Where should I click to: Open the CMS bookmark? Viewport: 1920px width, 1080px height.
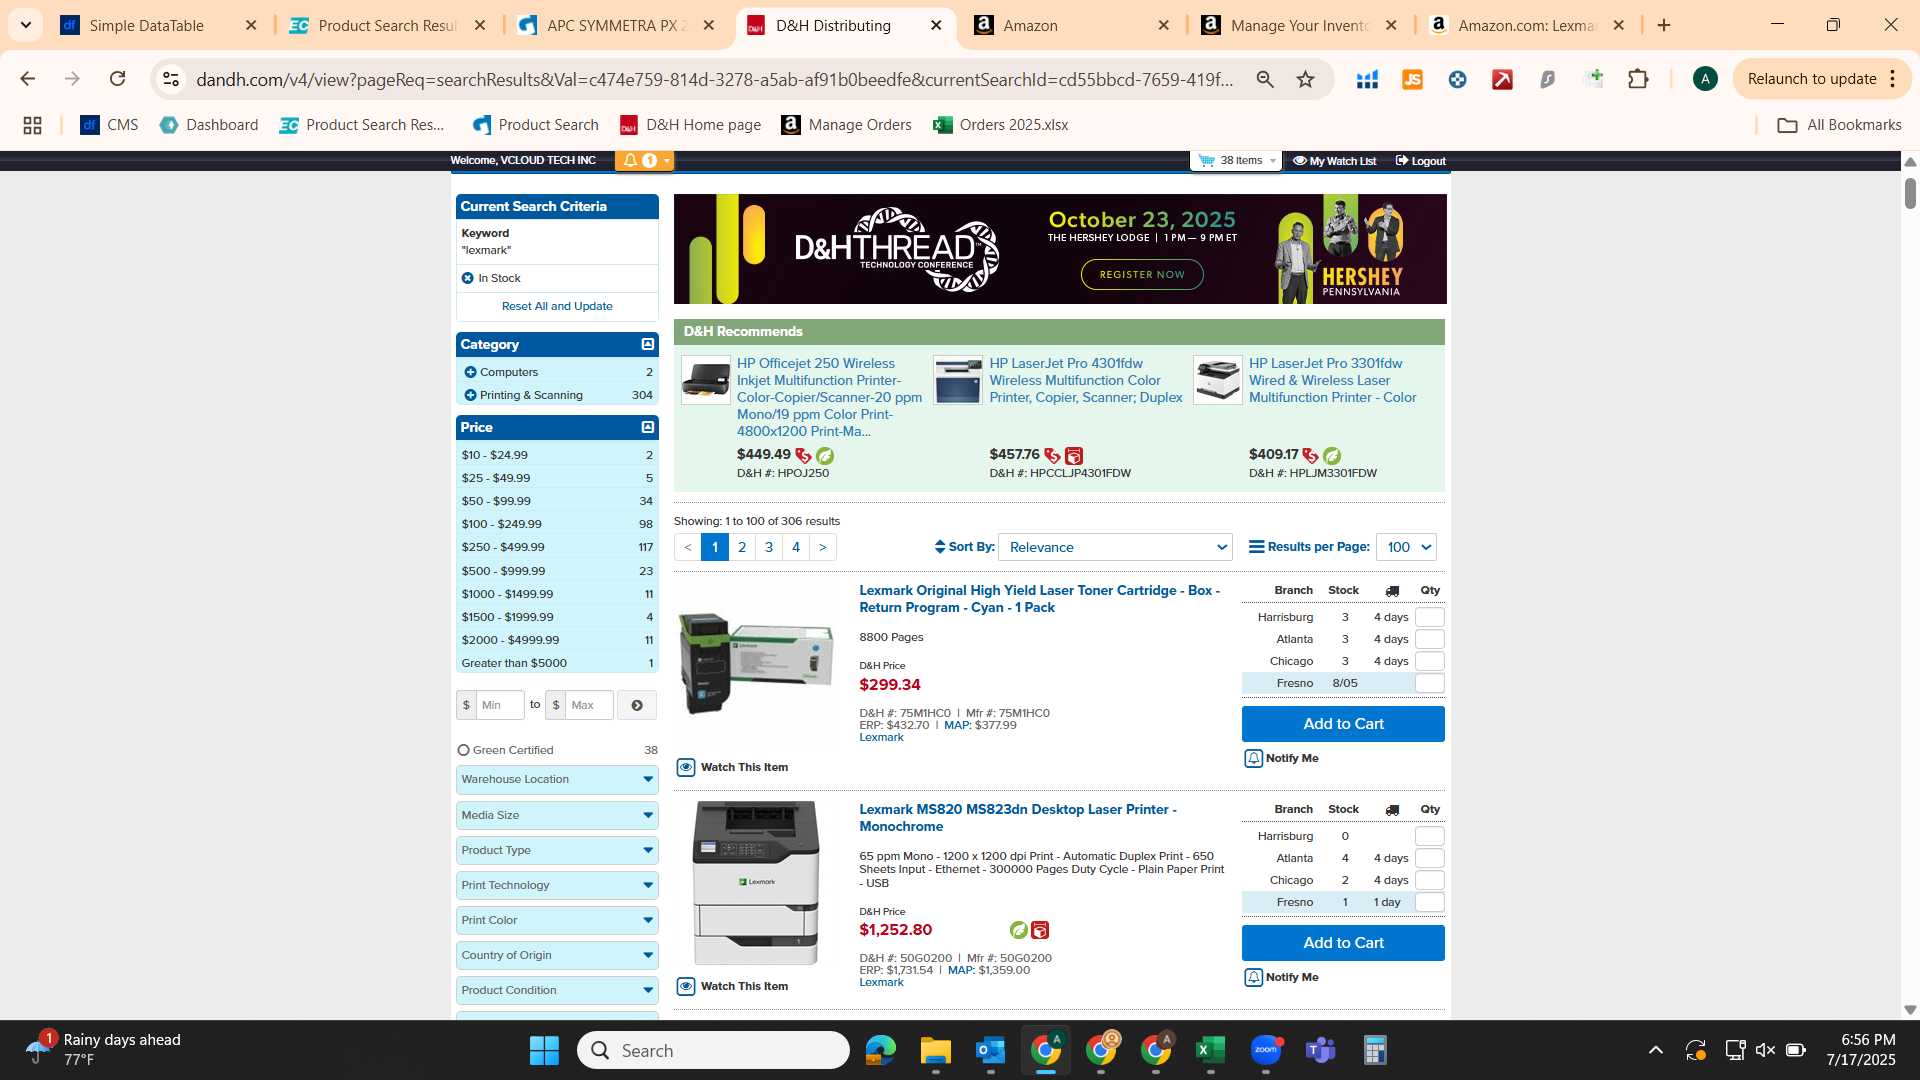tap(109, 125)
